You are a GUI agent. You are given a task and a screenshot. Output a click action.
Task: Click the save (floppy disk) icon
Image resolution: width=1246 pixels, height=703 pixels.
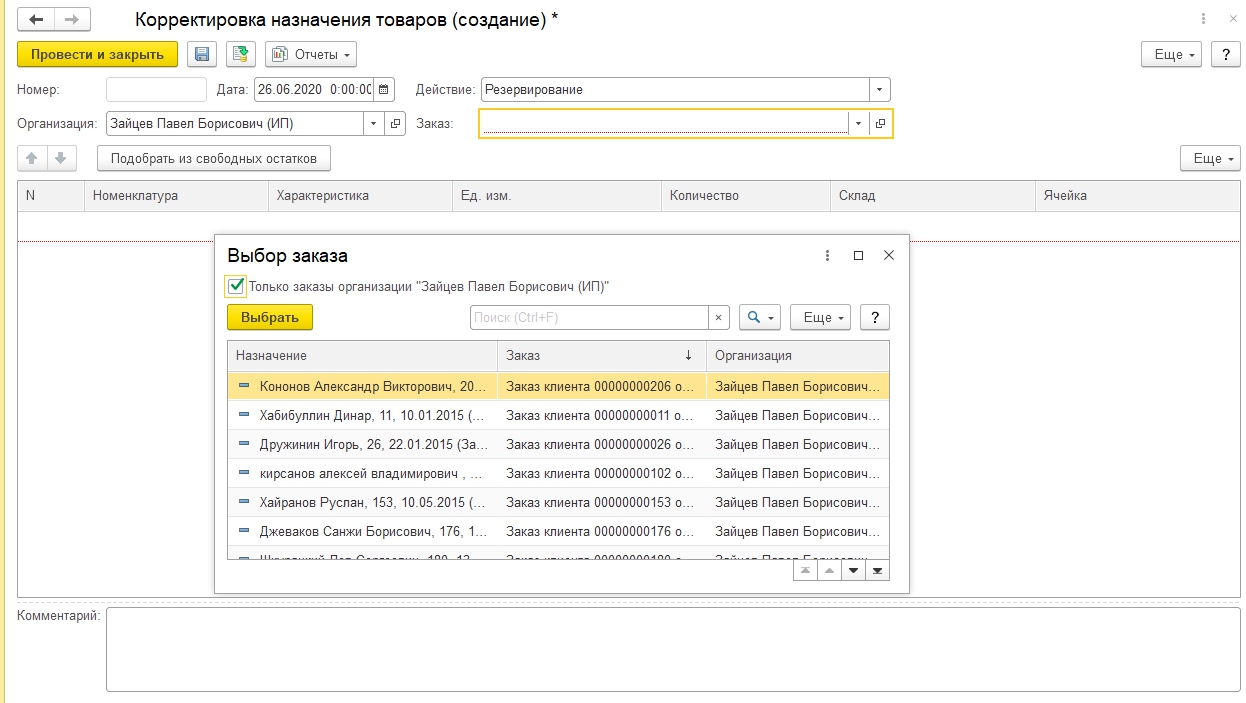[x=201, y=54]
